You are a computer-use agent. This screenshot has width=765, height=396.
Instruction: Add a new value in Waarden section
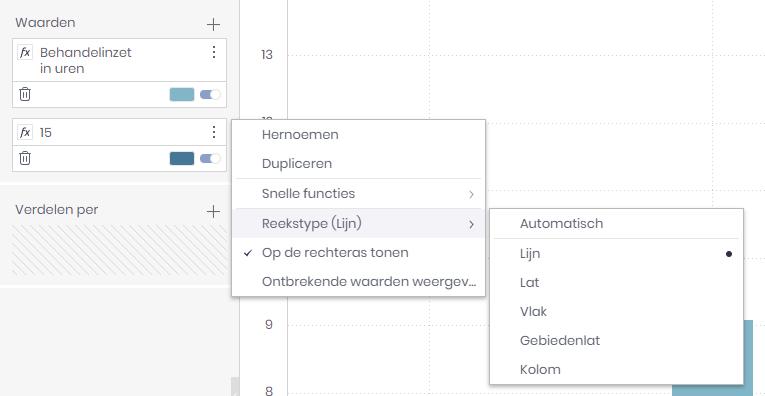point(213,24)
